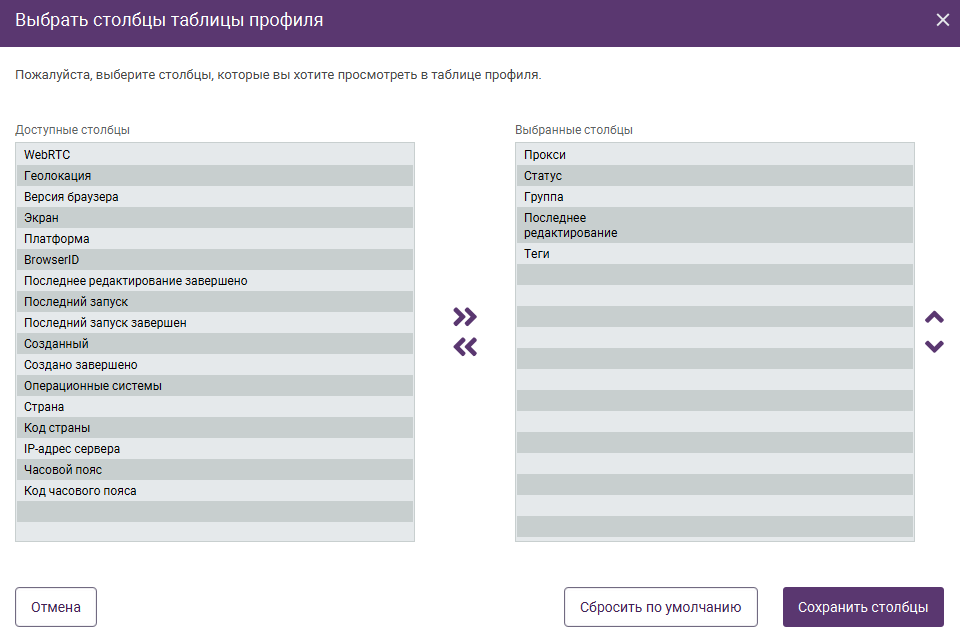960x641 pixels.
Task: Select Часовой пояс row
Action: pyautogui.click(x=215, y=470)
